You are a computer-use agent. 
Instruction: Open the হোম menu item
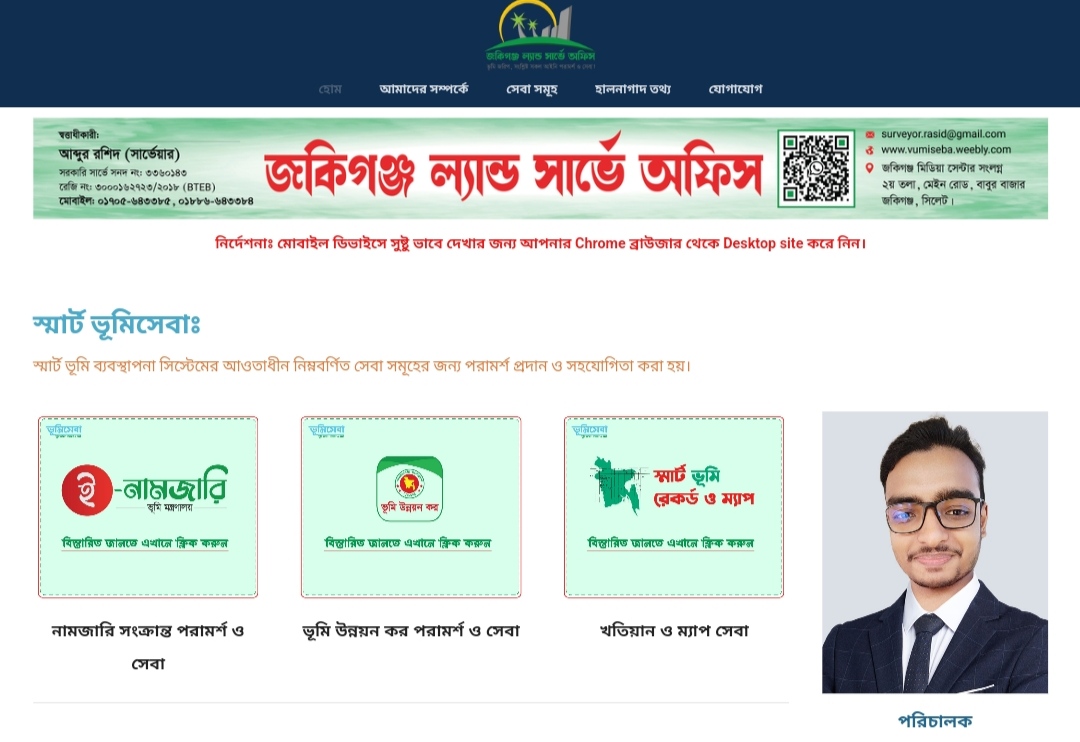tap(330, 89)
